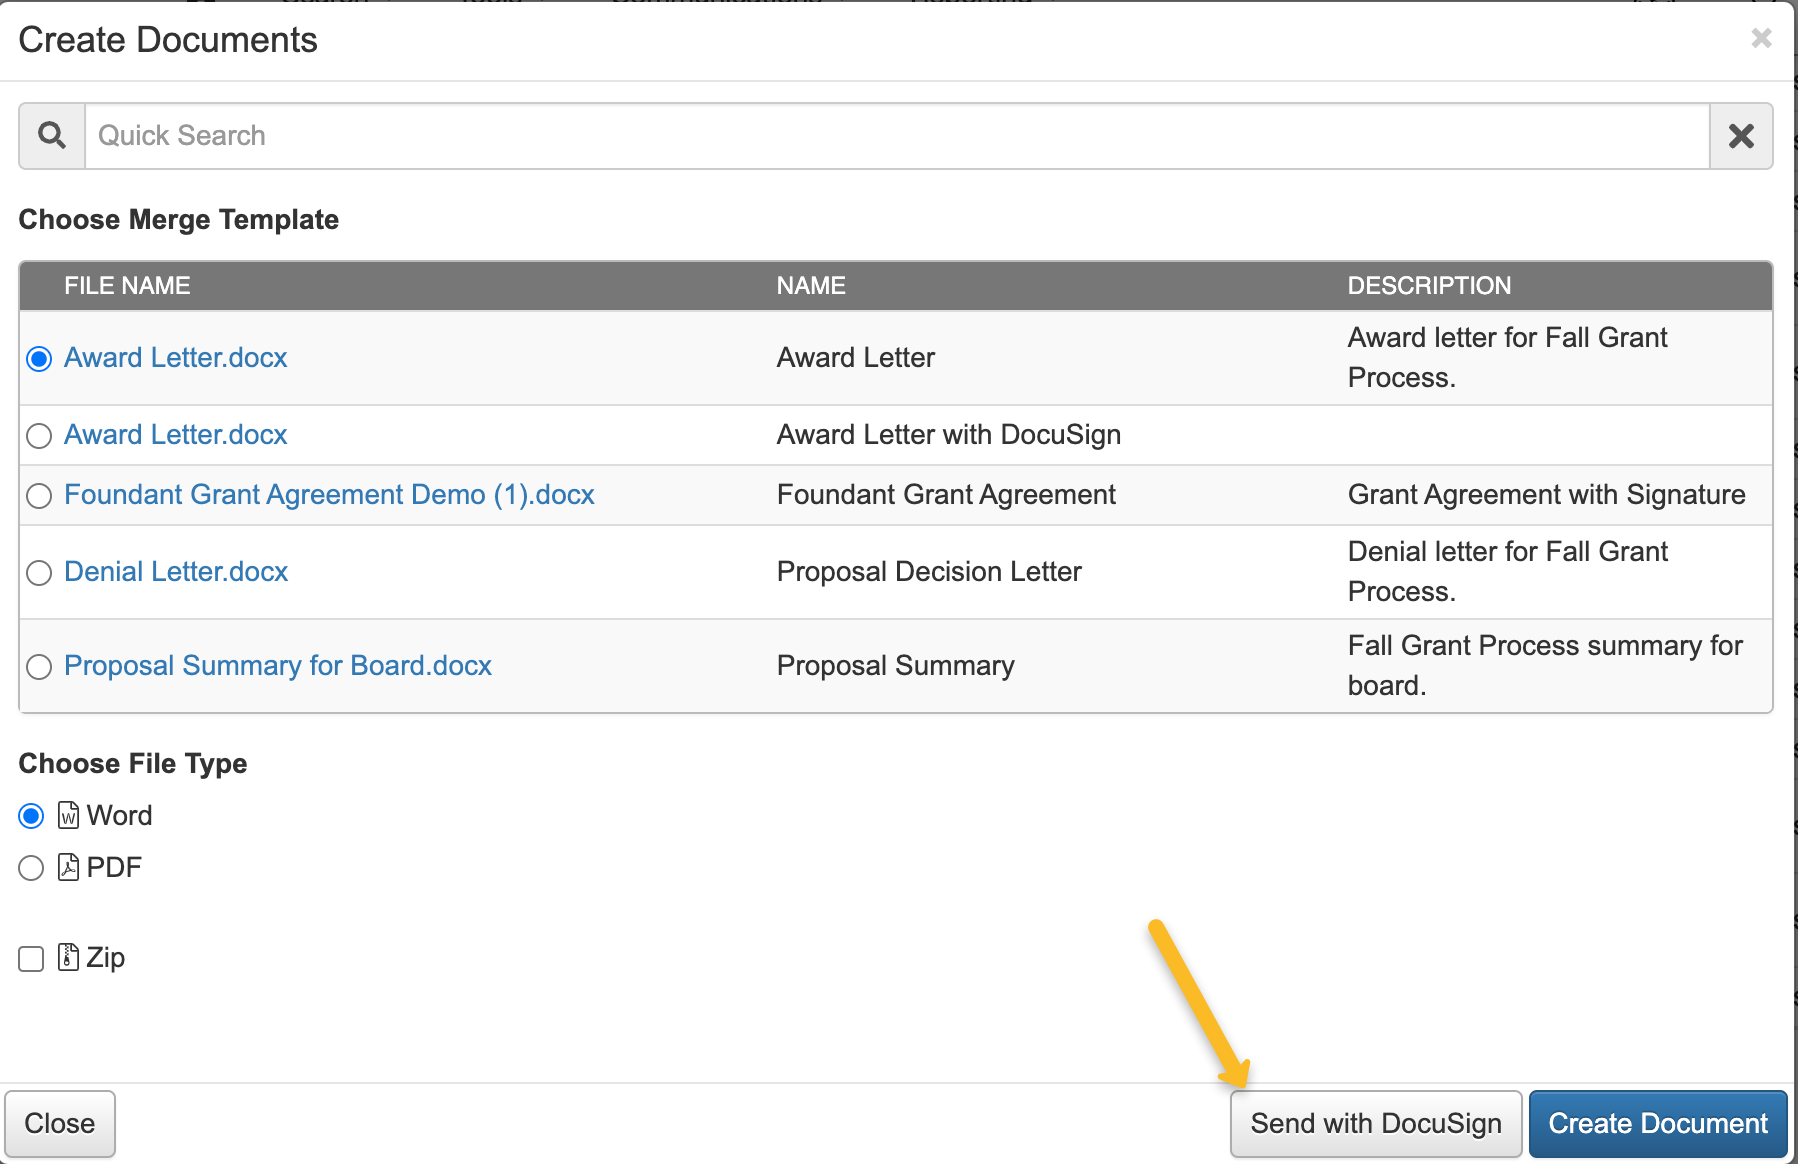Select the Foundant Grant Agreement template
This screenshot has width=1798, height=1164.
pyautogui.click(x=39, y=495)
